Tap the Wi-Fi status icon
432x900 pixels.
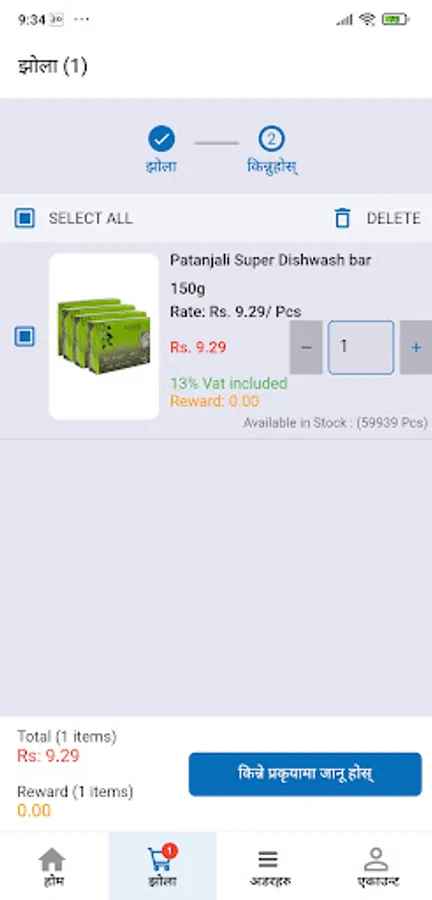pyautogui.click(x=367, y=20)
